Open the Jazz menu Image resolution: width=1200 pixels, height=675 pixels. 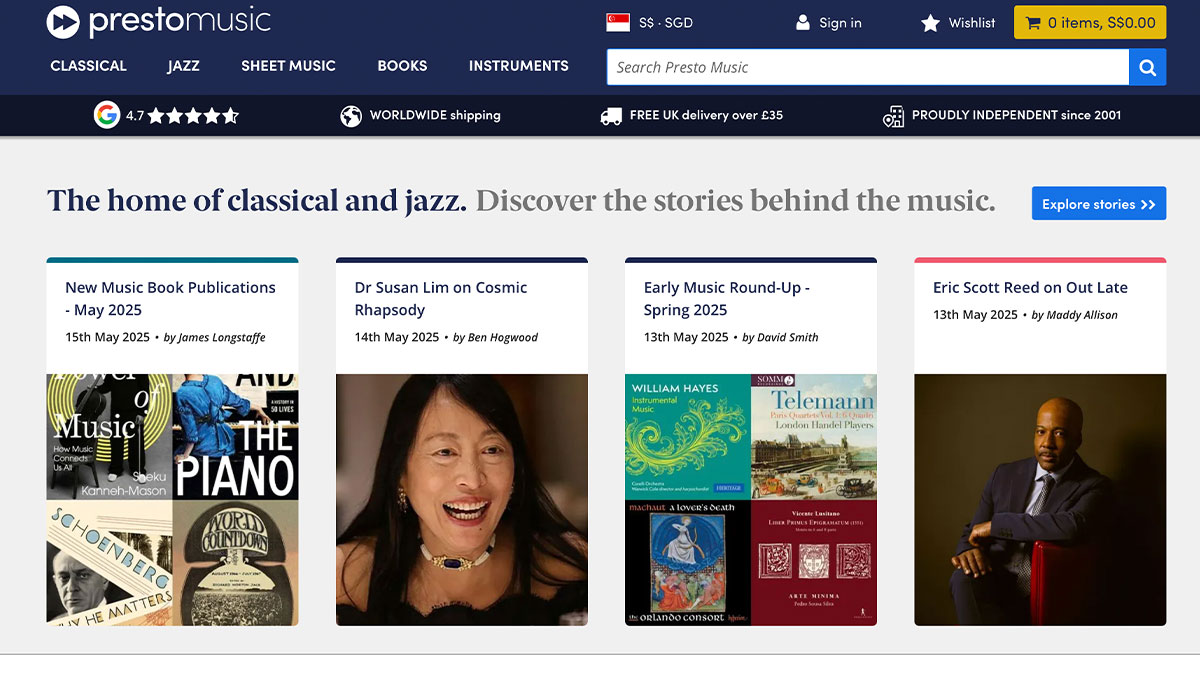point(184,66)
